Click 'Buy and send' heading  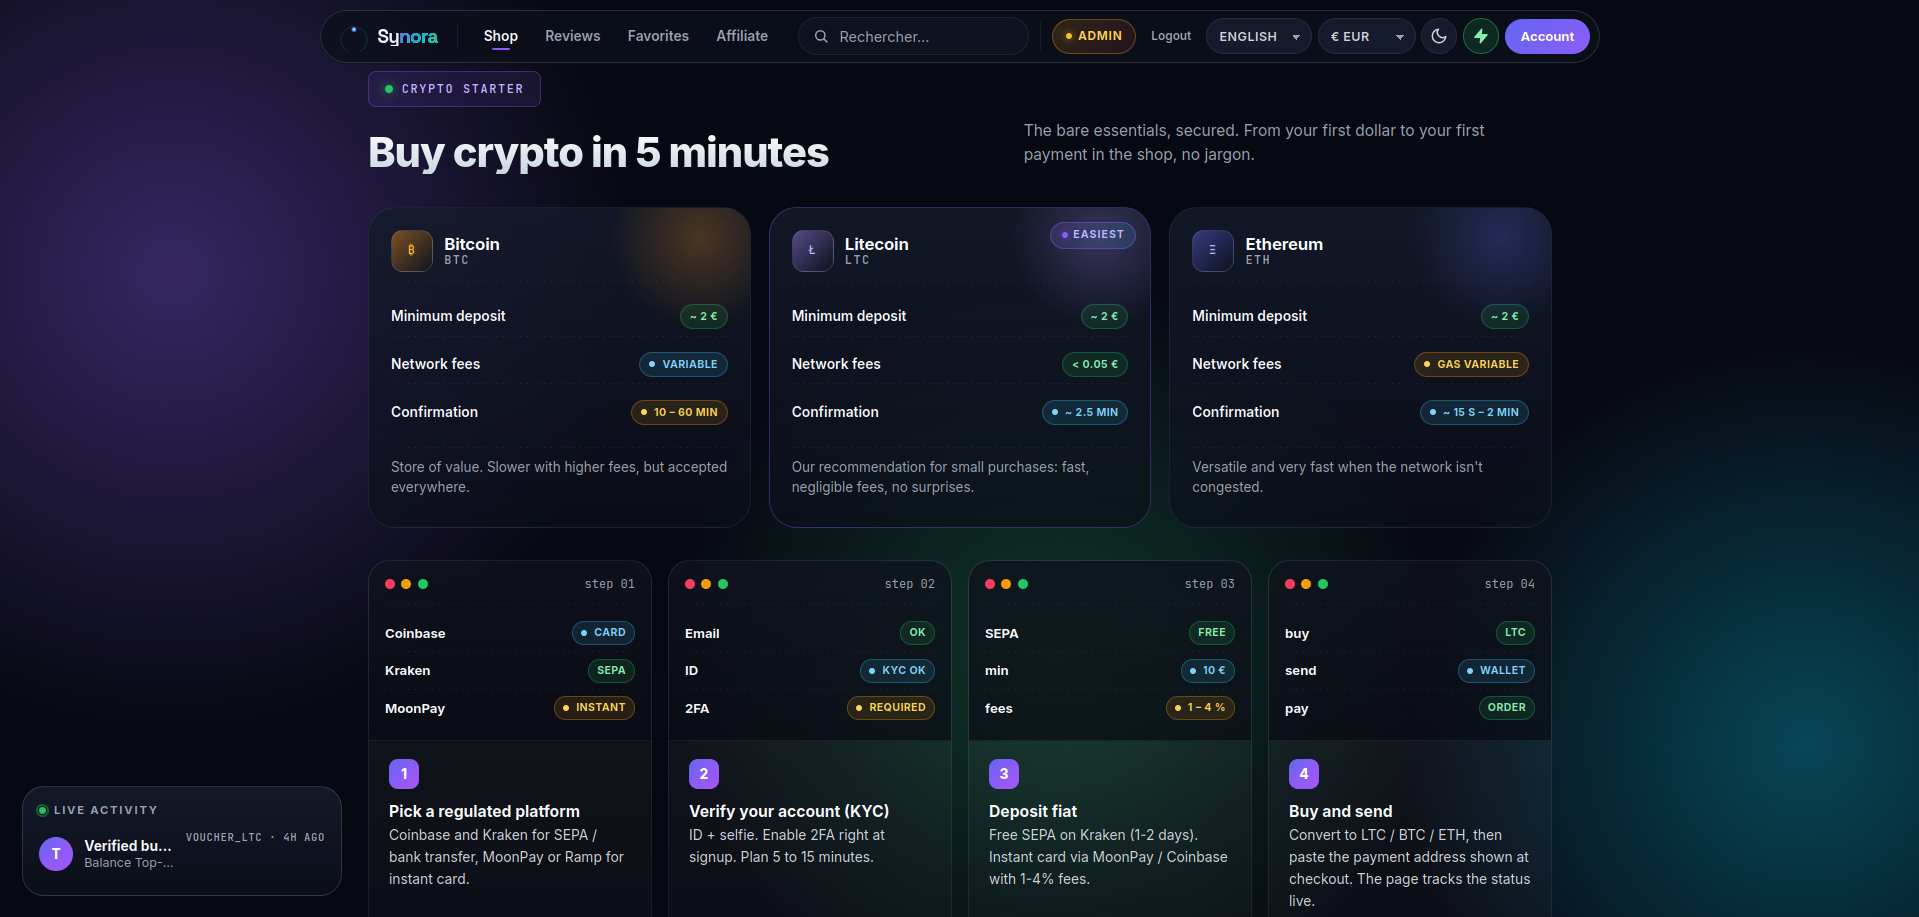[1340, 811]
